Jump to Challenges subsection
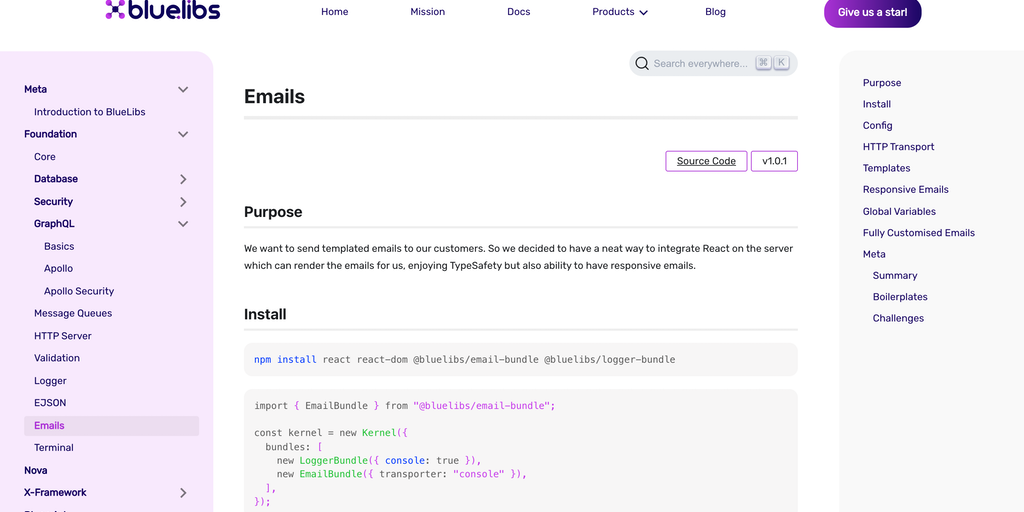The image size is (1024, 512). click(898, 318)
